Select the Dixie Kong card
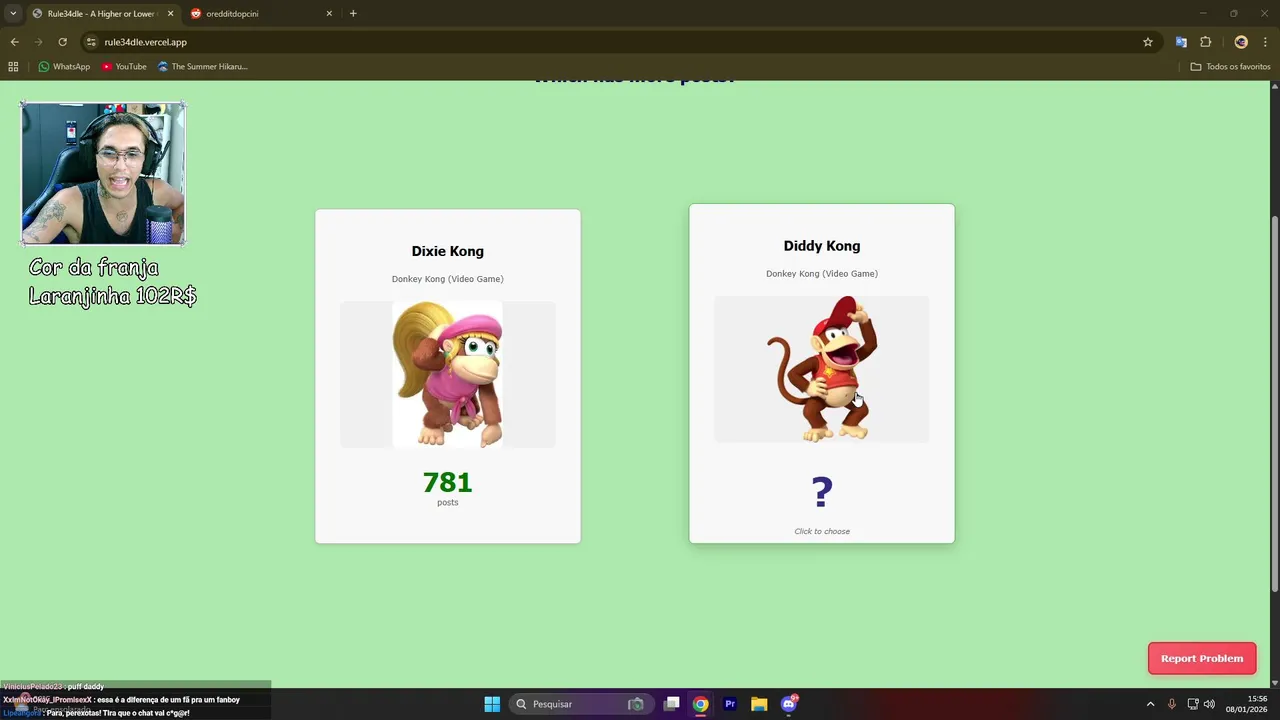Viewport: 1280px width, 720px height. tap(448, 376)
